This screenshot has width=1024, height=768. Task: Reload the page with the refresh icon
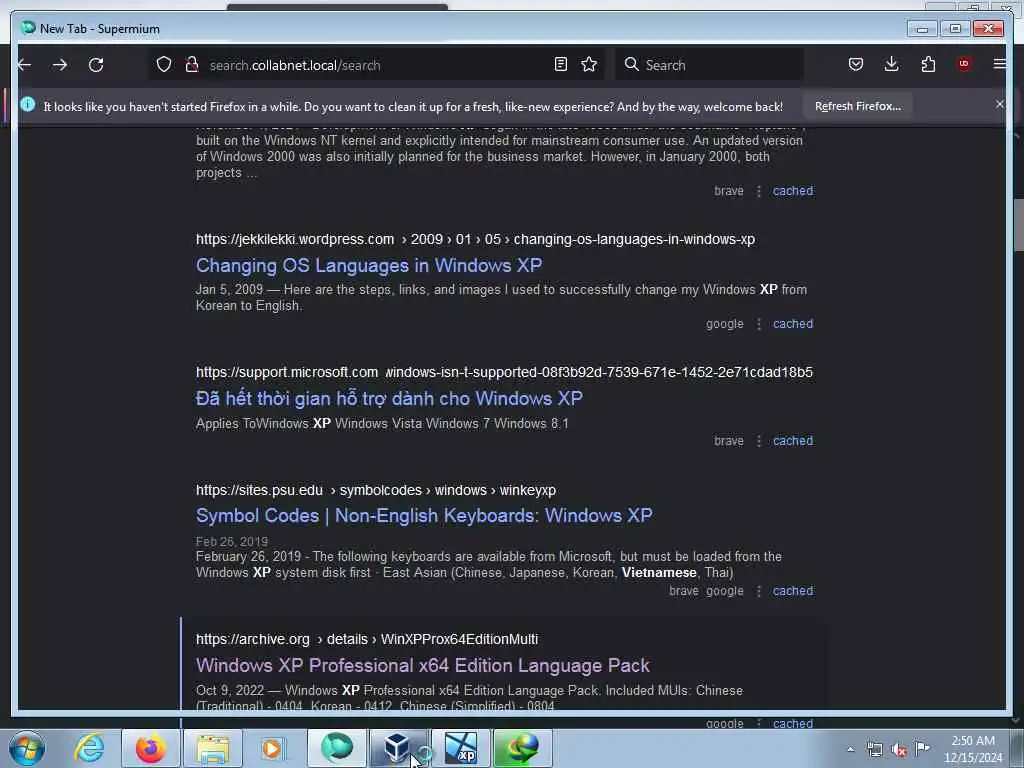[x=96, y=65]
